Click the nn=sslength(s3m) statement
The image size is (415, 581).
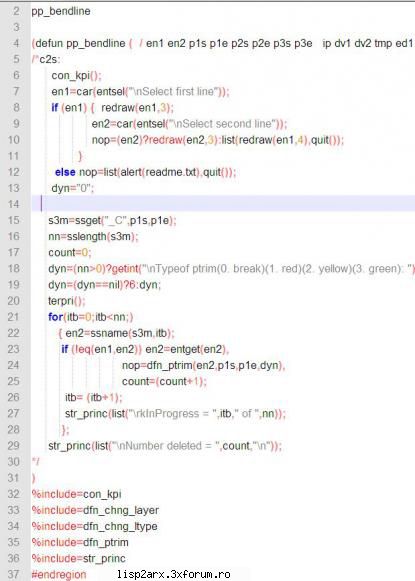click(x=93, y=236)
